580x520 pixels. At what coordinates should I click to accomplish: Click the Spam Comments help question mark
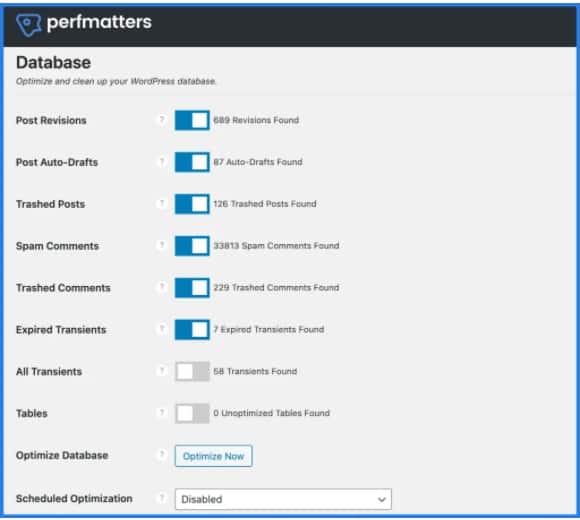point(162,245)
